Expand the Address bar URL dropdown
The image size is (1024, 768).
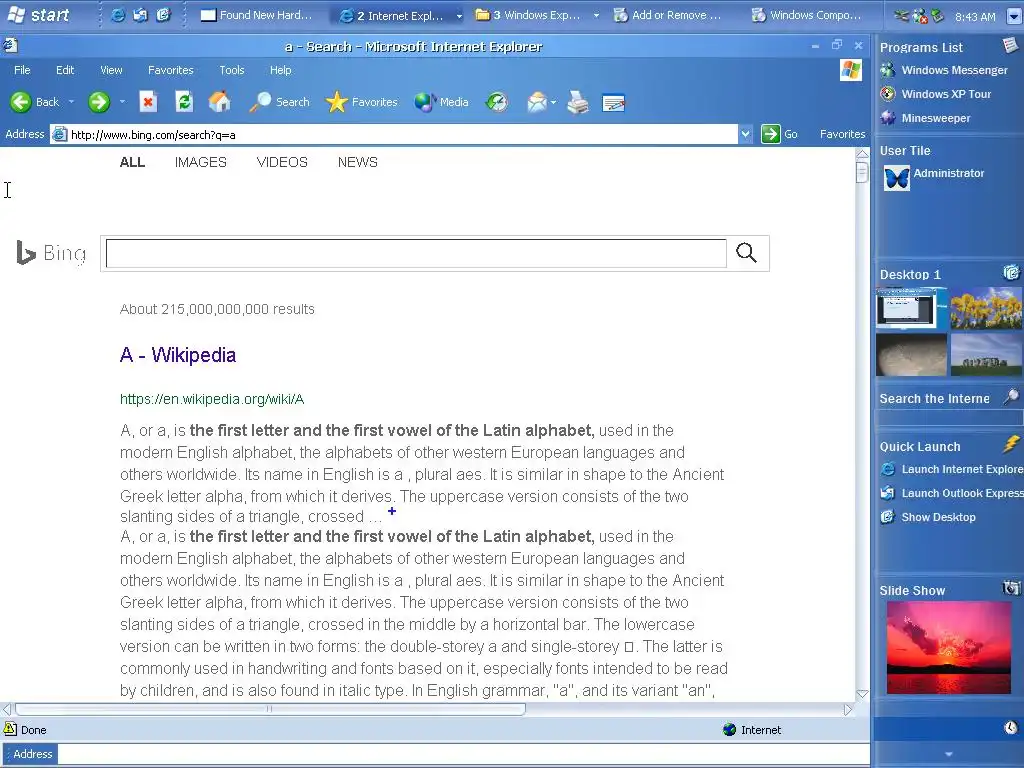pos(745,135)
